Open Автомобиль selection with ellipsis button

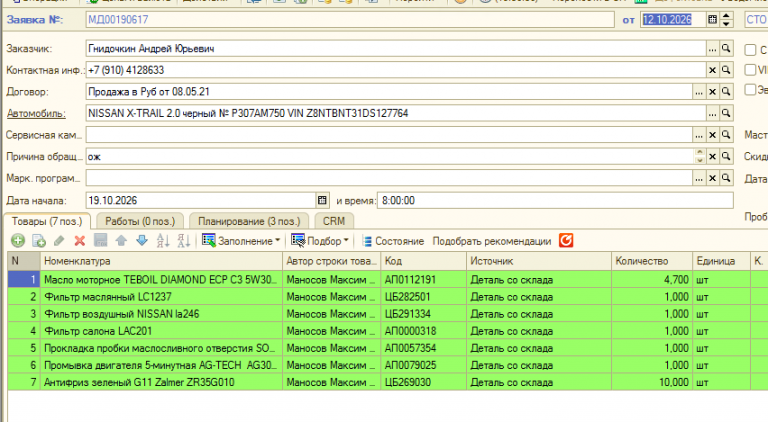712,113
